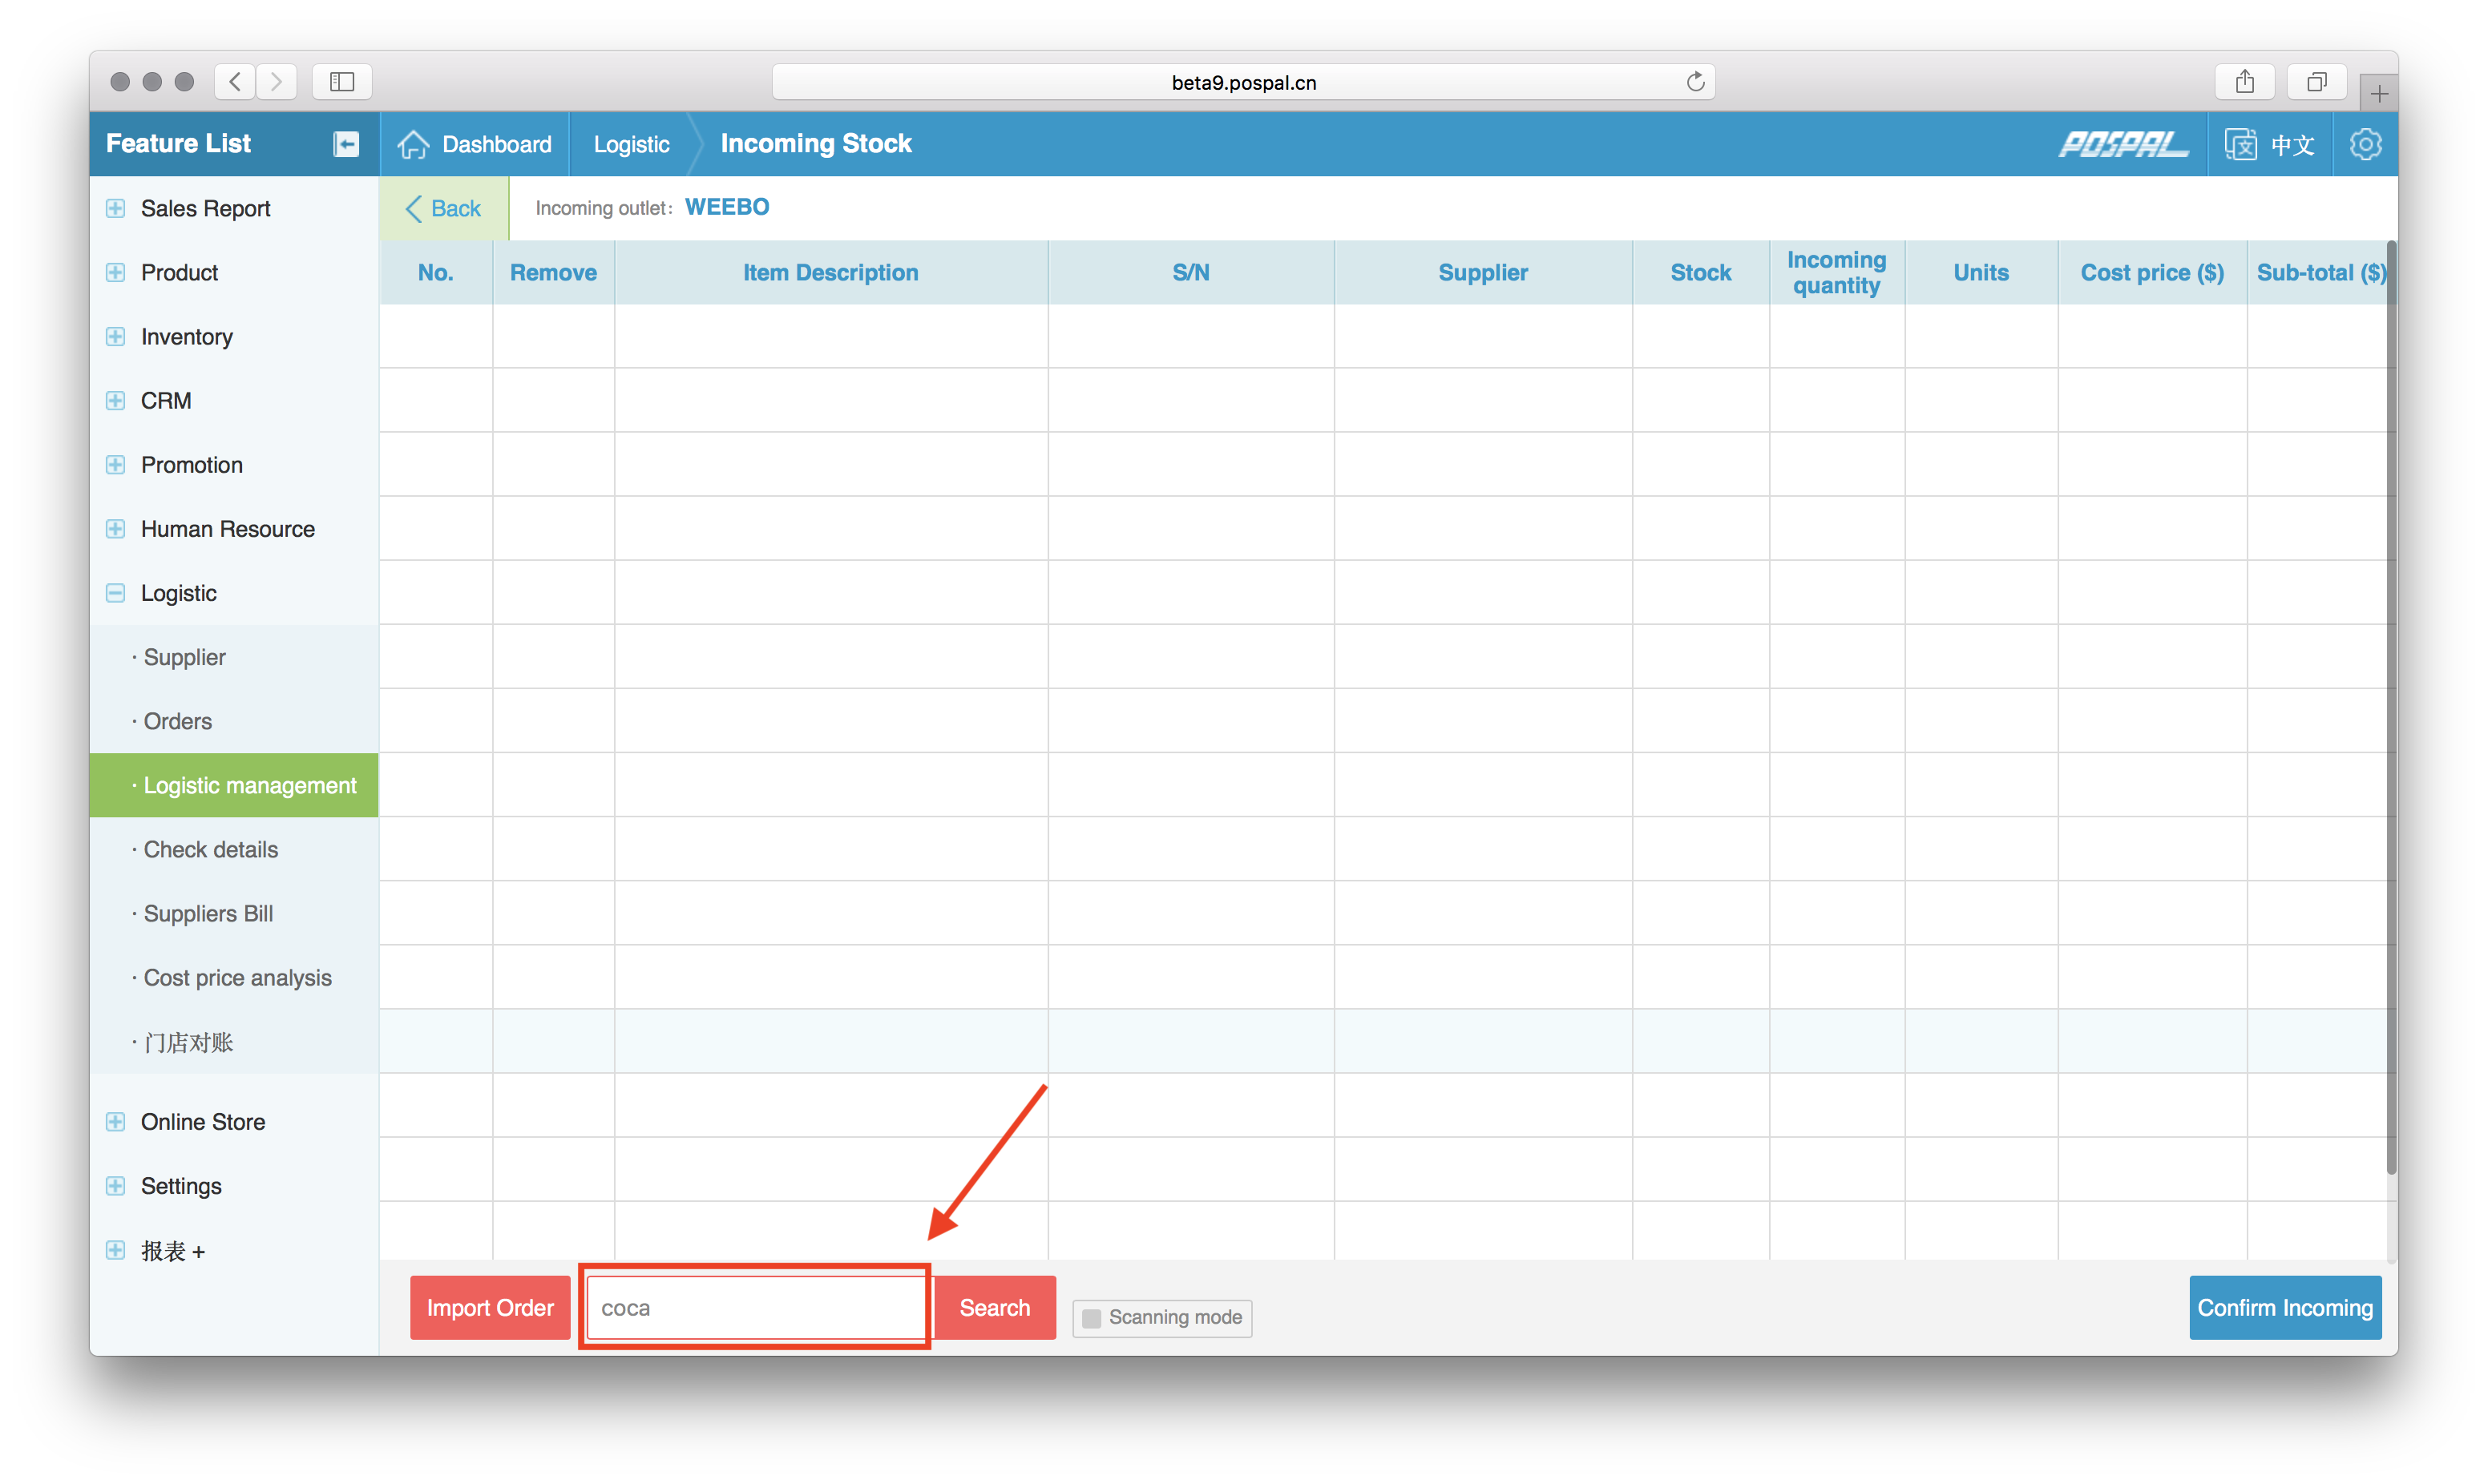Toggle Safari sidebar icon
The height and width of the screenshot is (1484, 2488).
pos(342,82)
